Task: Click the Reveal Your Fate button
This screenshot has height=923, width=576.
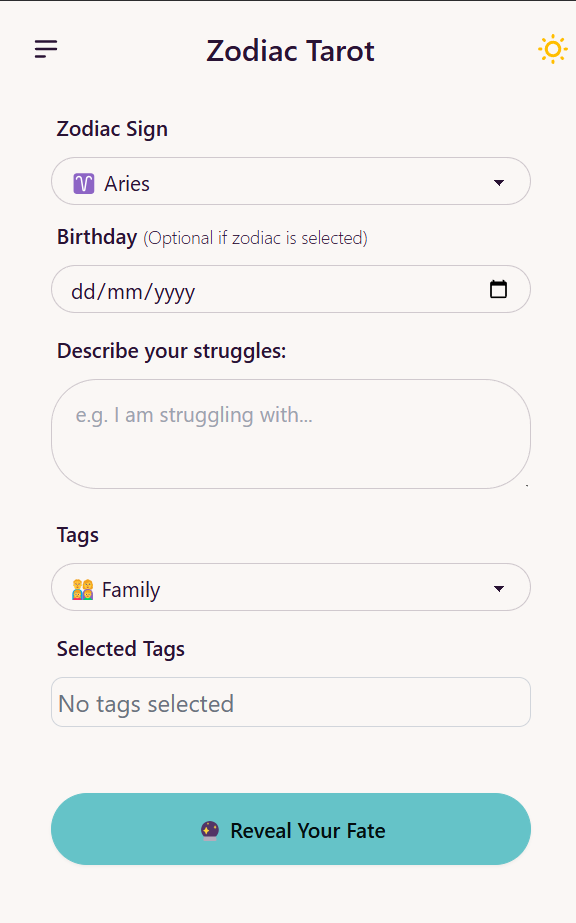Action: coord(291,829)
